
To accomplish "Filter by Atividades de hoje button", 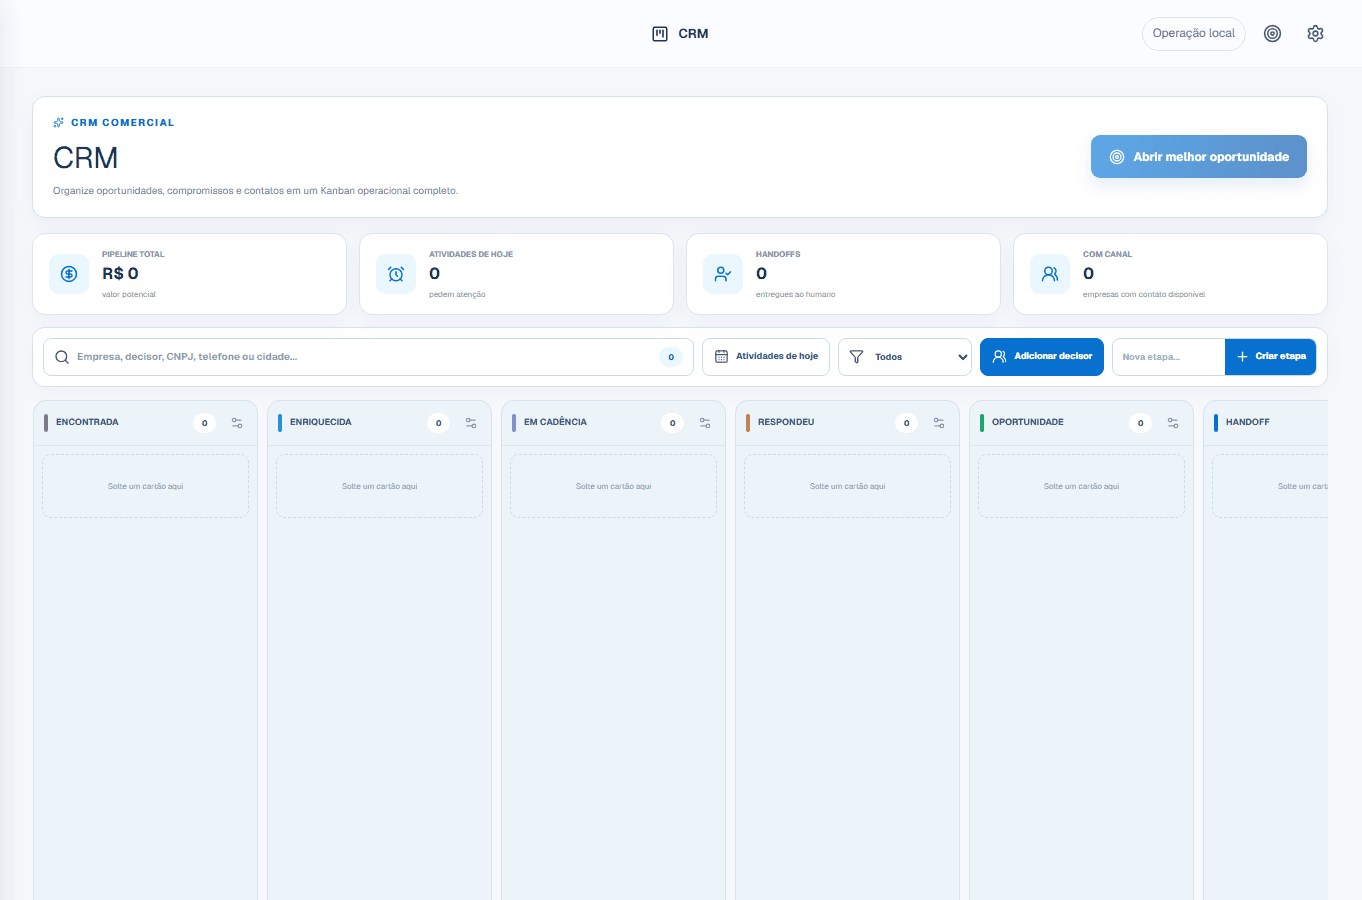I will tap(766, 357).
